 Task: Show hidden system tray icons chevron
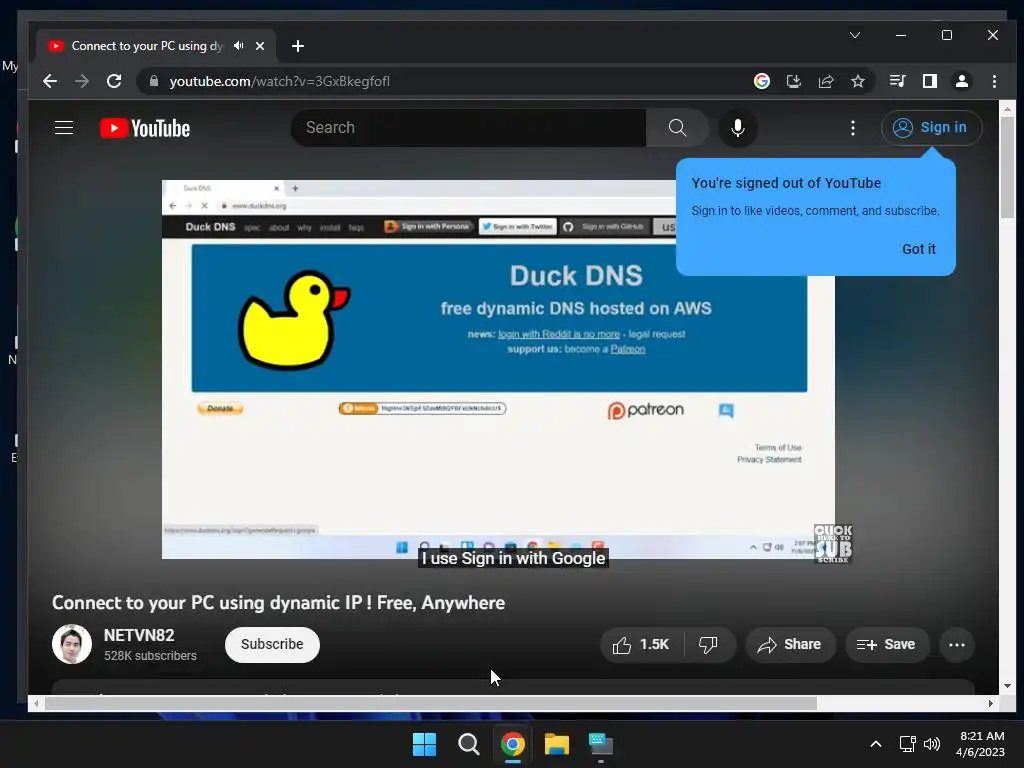tap(876, 744)
